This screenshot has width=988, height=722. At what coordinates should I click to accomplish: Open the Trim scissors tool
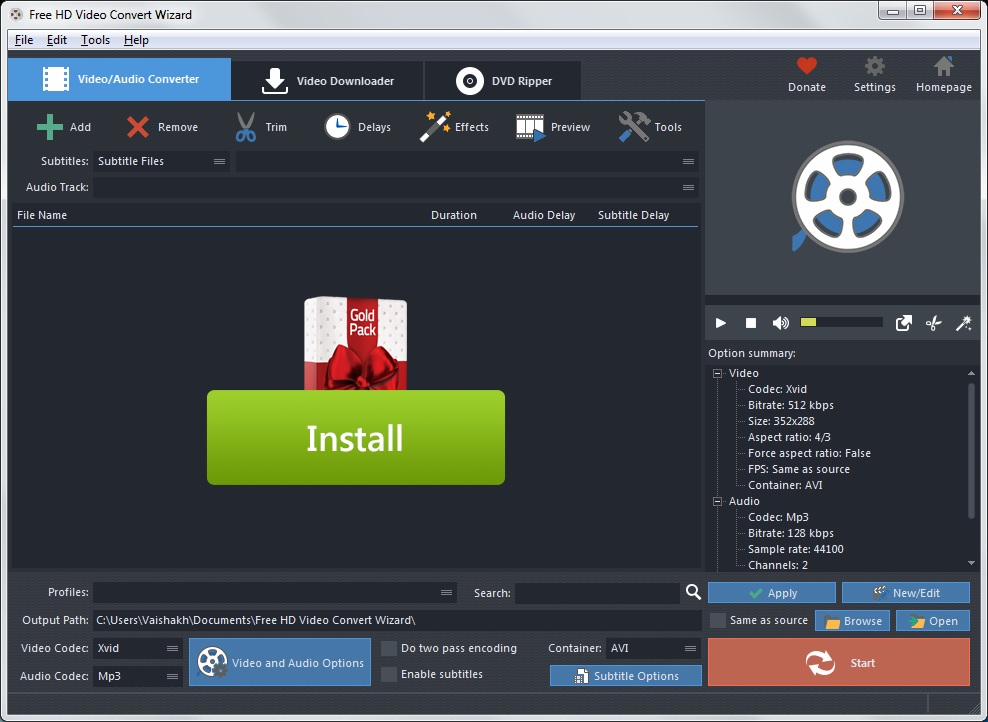(x=246, y=127)
